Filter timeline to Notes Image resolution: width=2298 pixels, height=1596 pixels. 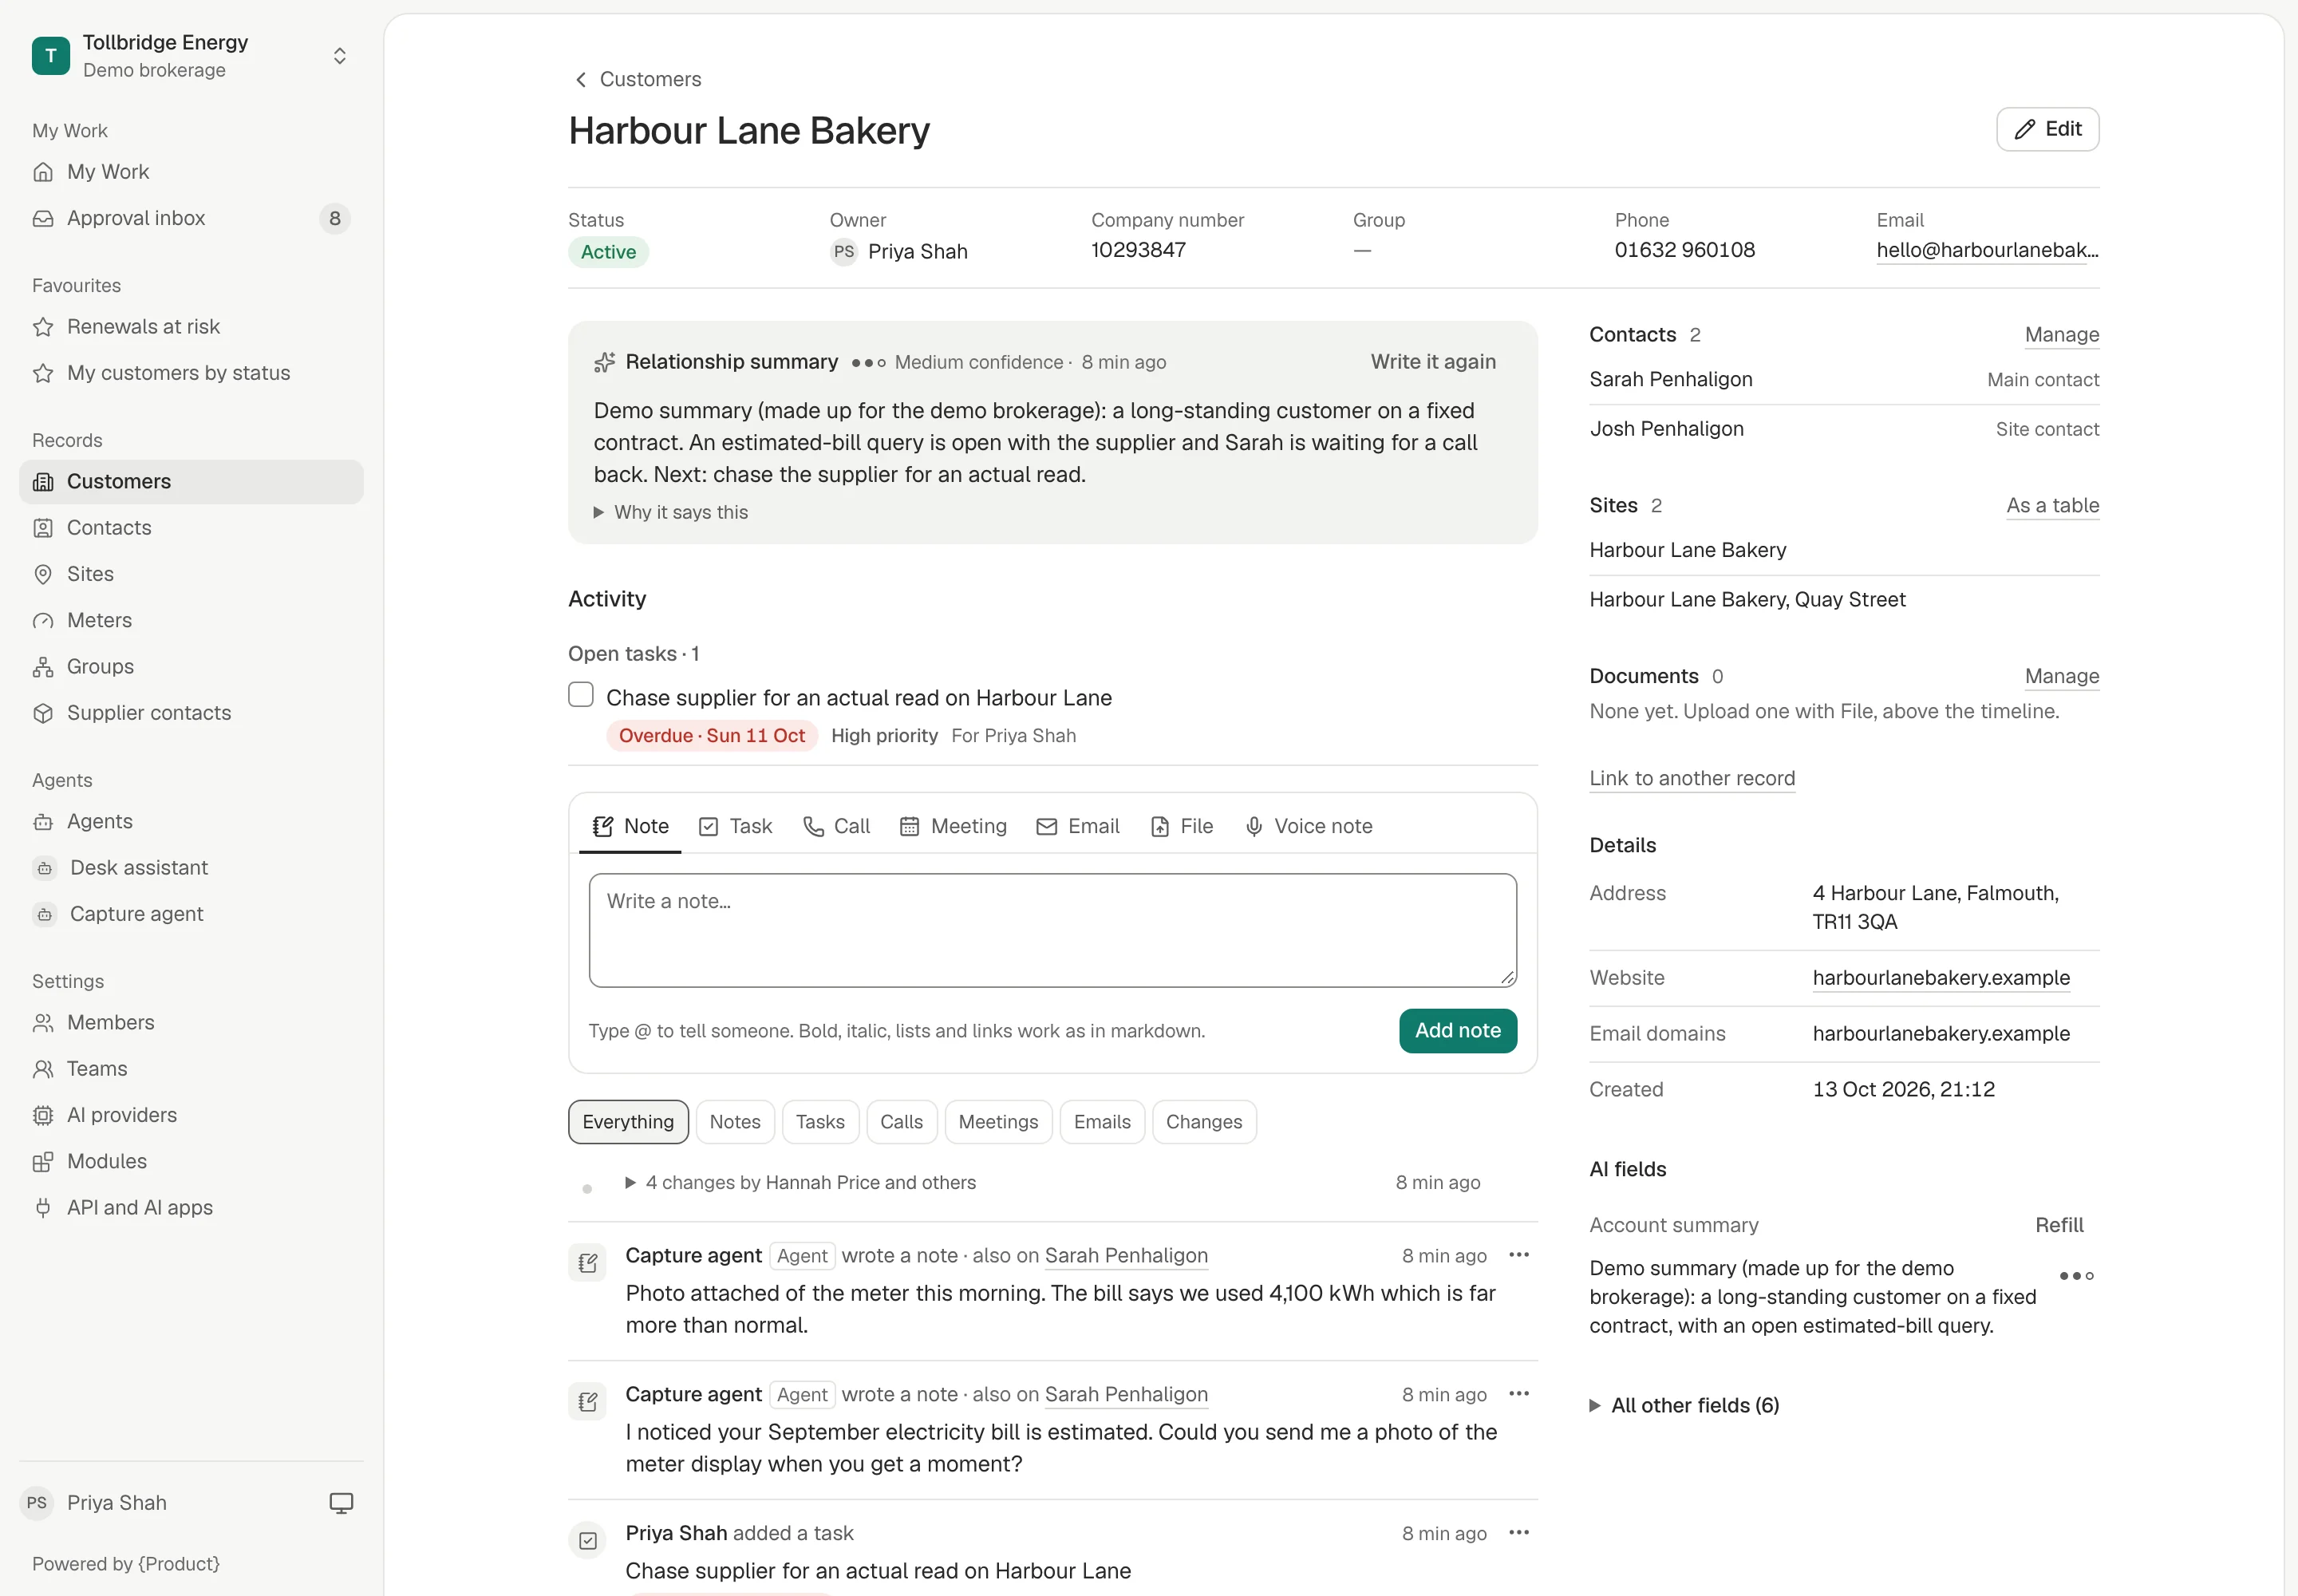[x=735, y=1122]
